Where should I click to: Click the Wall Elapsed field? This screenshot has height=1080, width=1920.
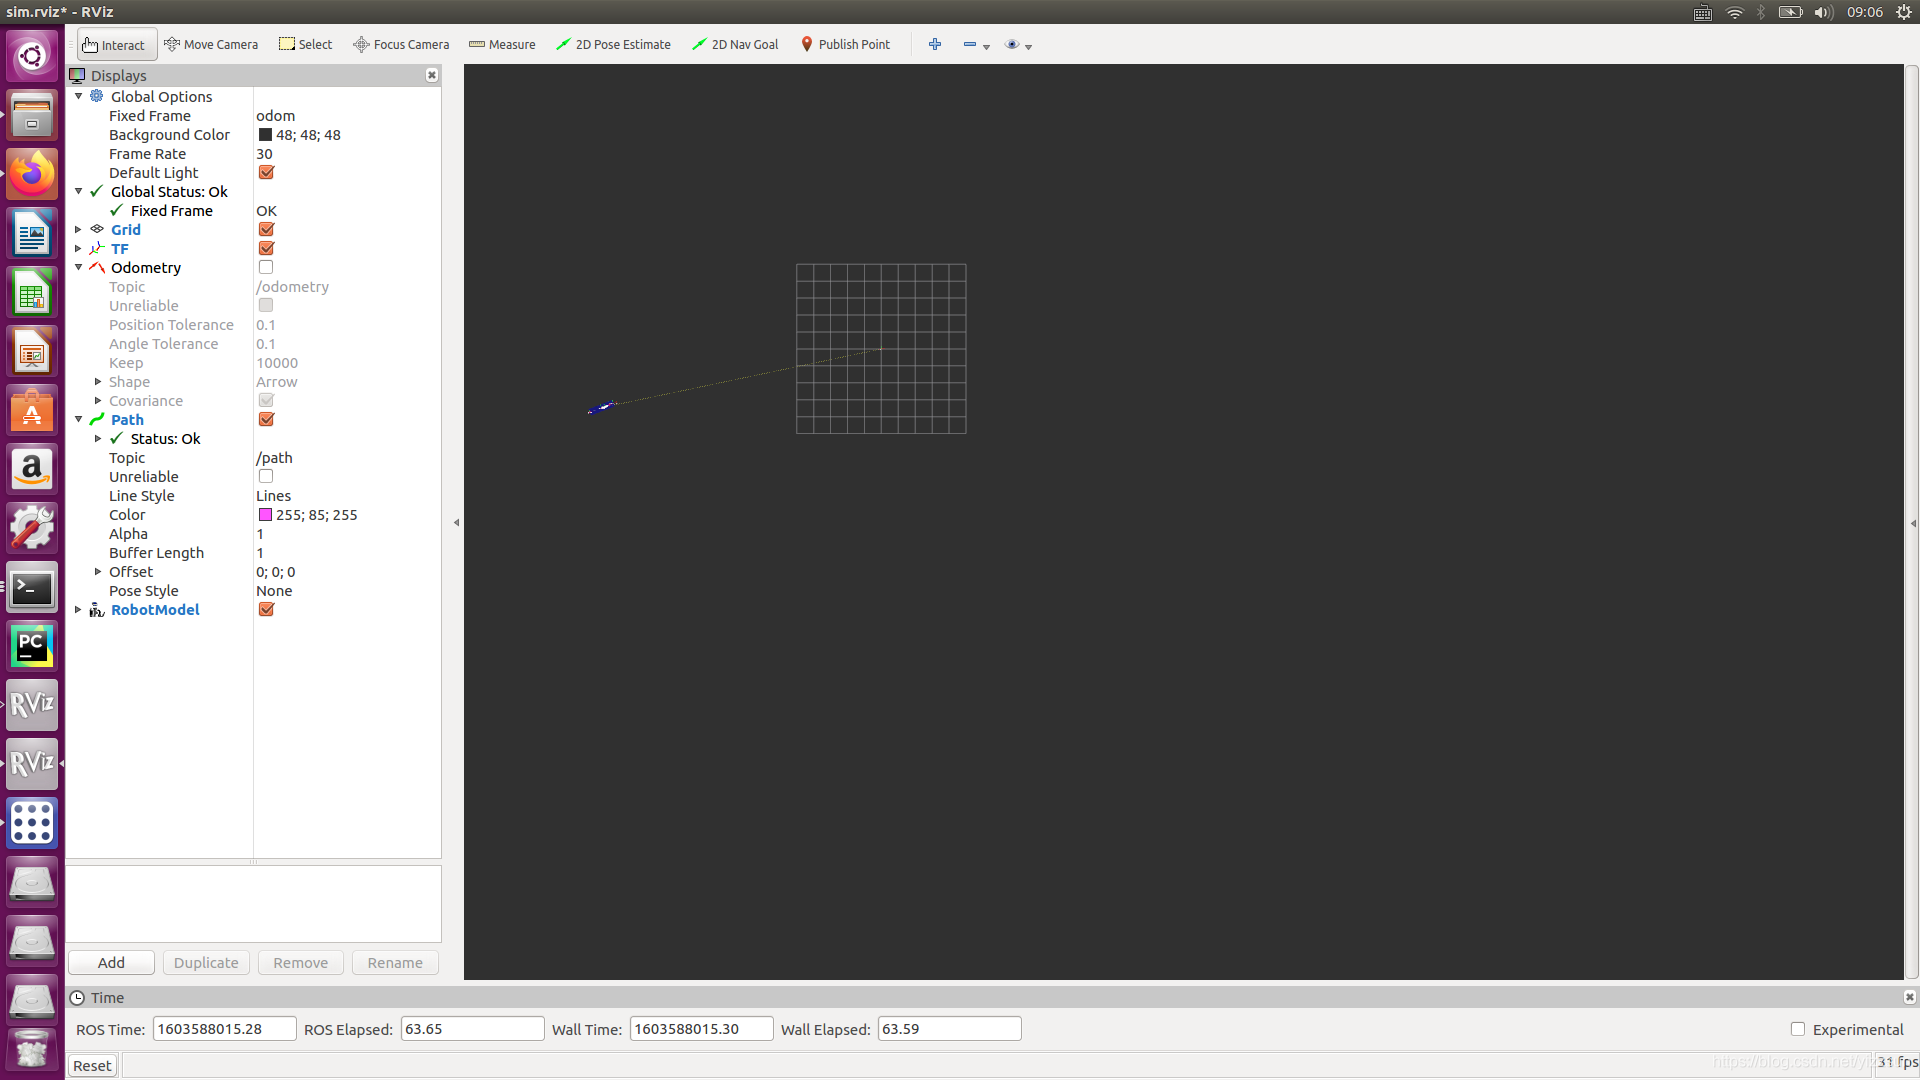tap(949, 1029)
